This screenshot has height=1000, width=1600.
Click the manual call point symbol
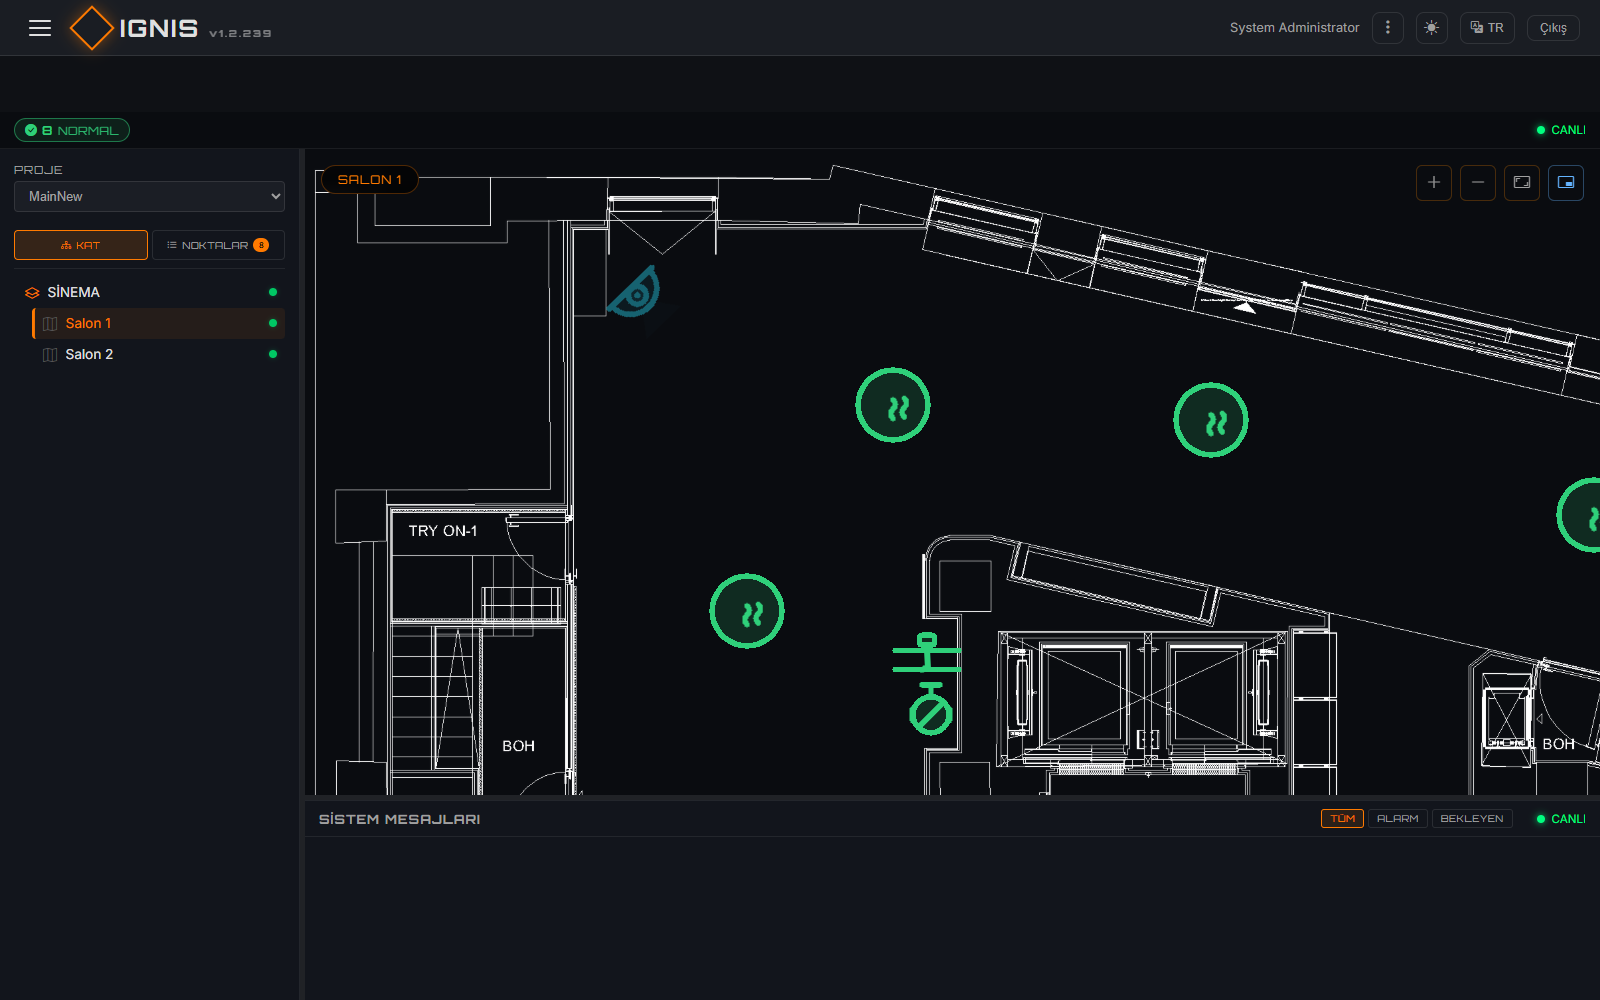click(927, 653)
